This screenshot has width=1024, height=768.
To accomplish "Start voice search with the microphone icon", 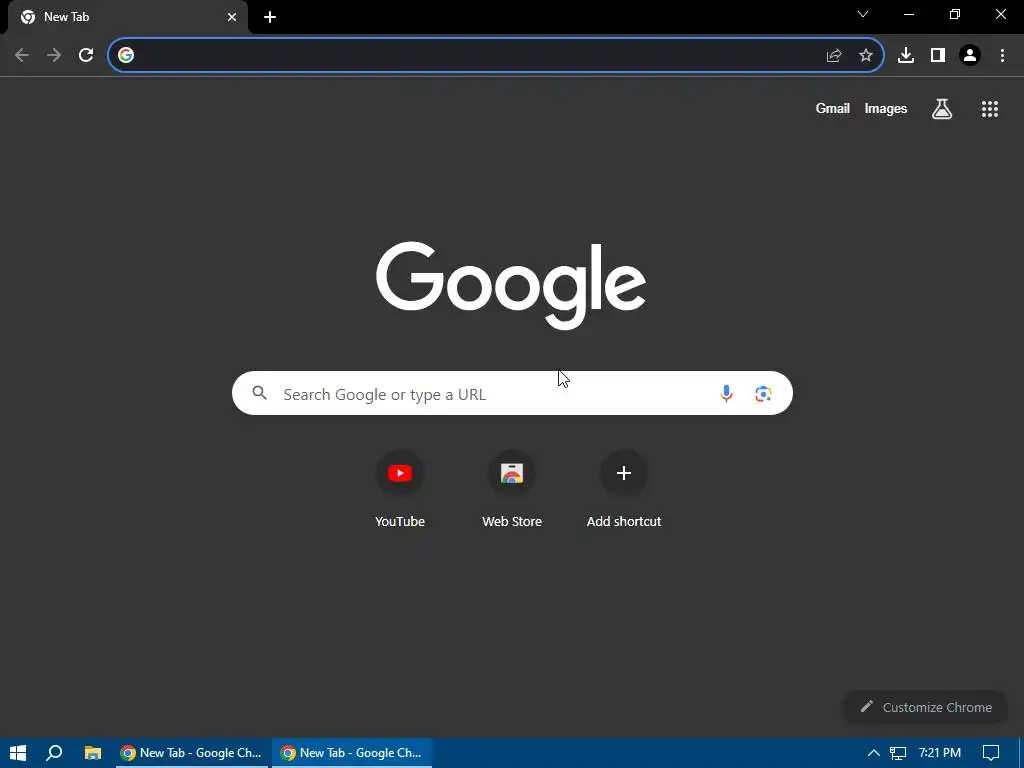I will tap(726, 393).
